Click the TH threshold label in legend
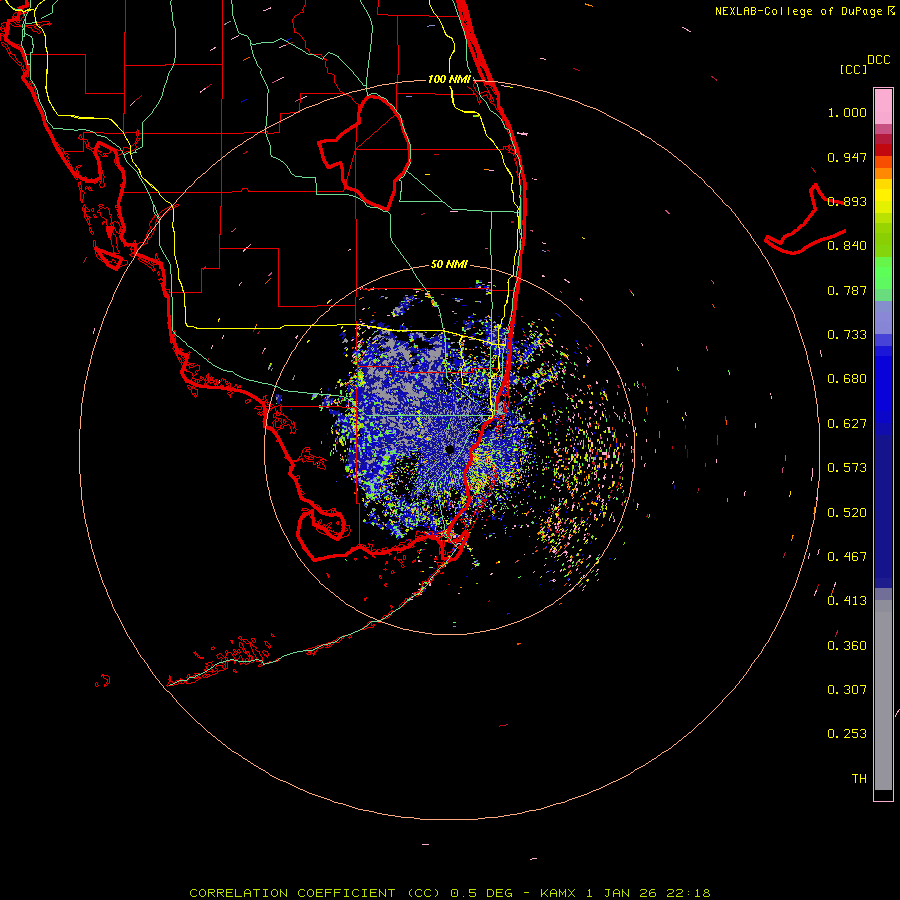 pos(859,779)
